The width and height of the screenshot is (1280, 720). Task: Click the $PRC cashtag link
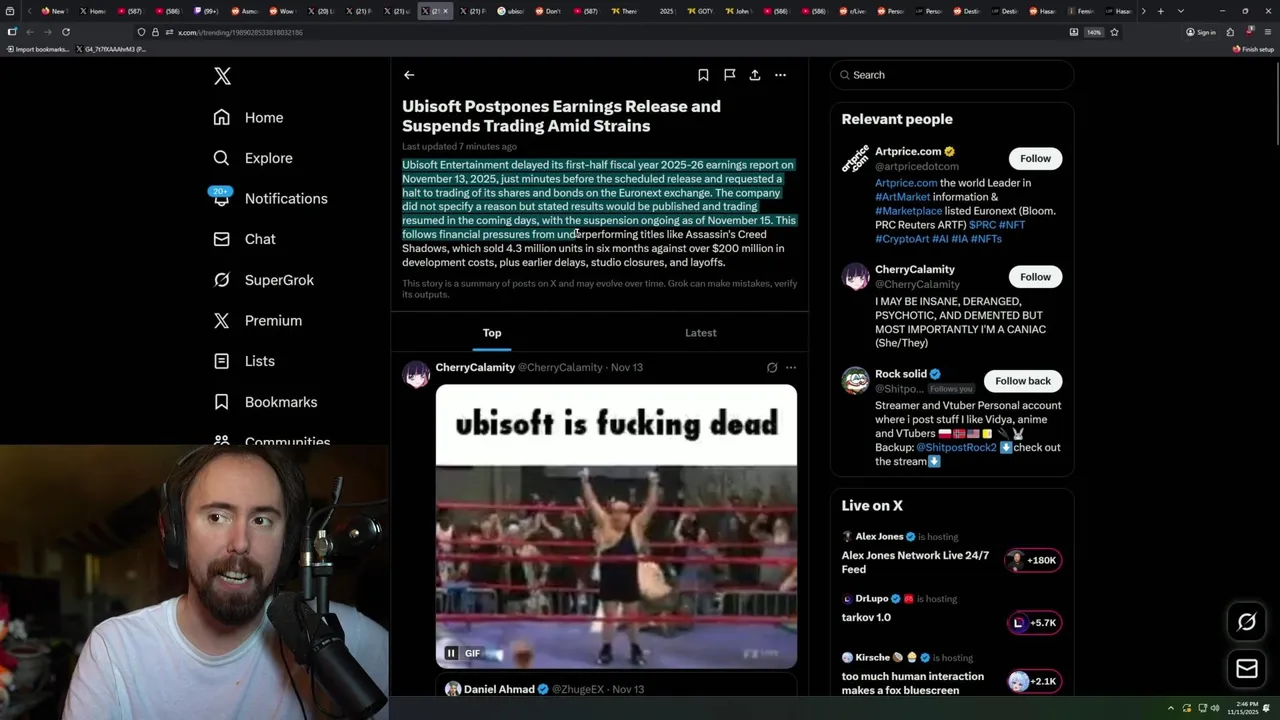tap(982, 225)
